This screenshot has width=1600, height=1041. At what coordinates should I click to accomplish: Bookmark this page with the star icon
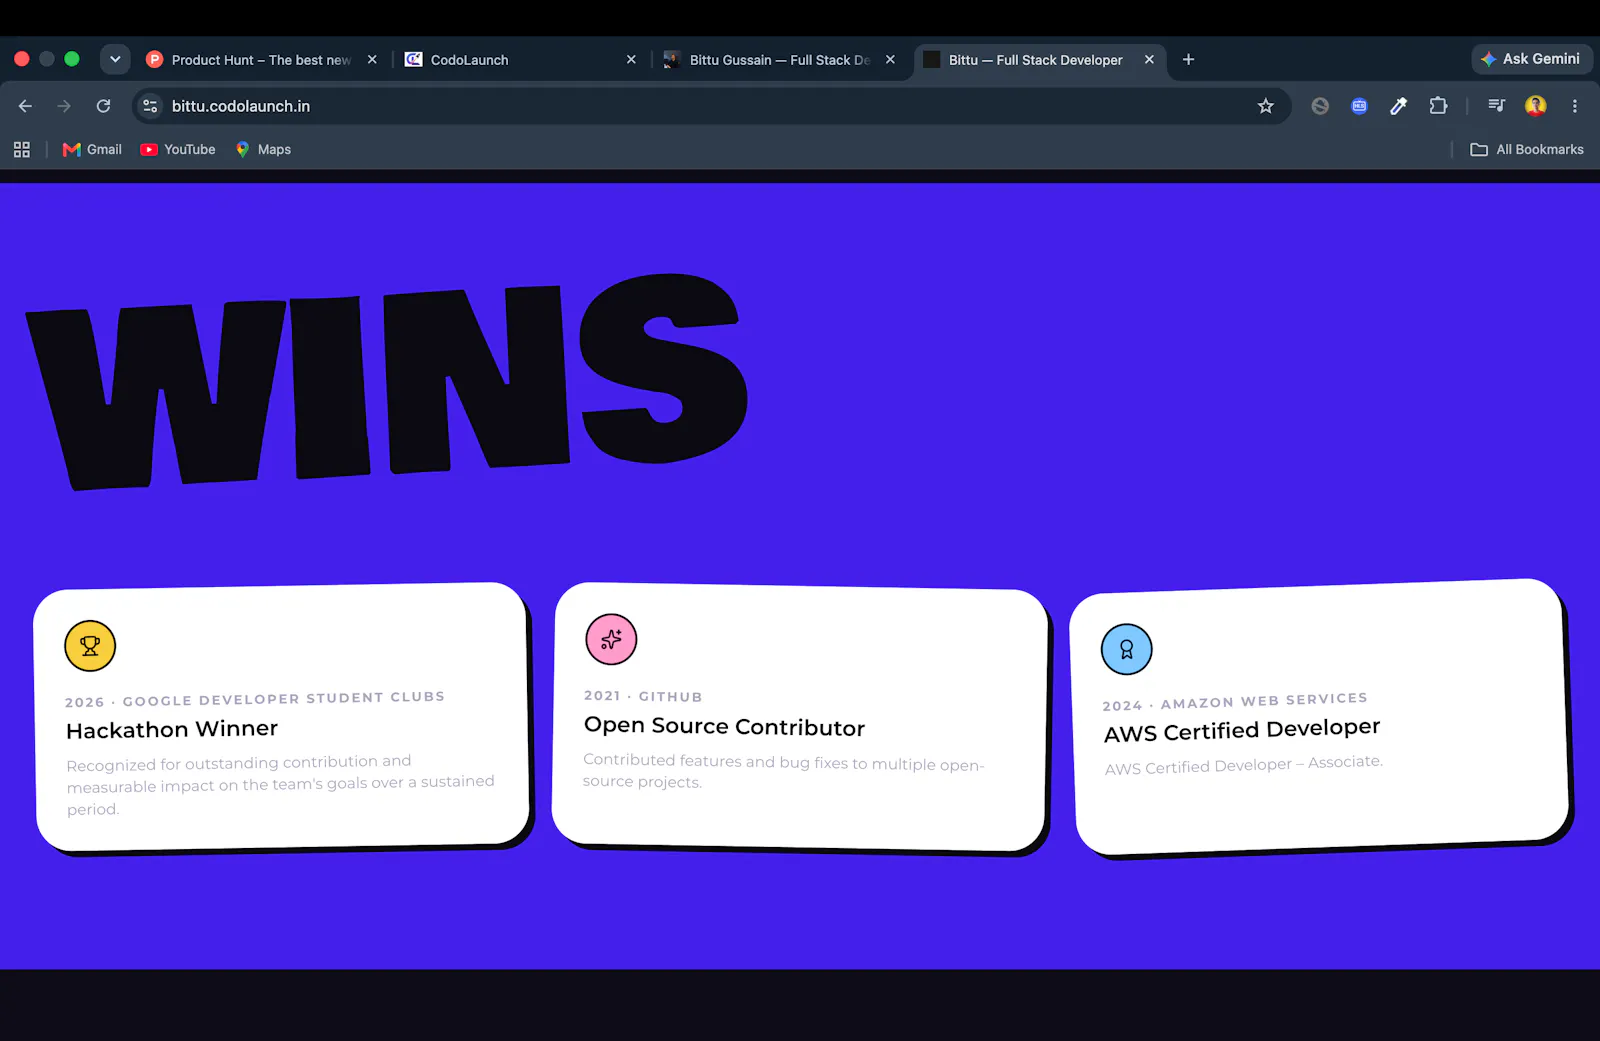pos(1266,106)
